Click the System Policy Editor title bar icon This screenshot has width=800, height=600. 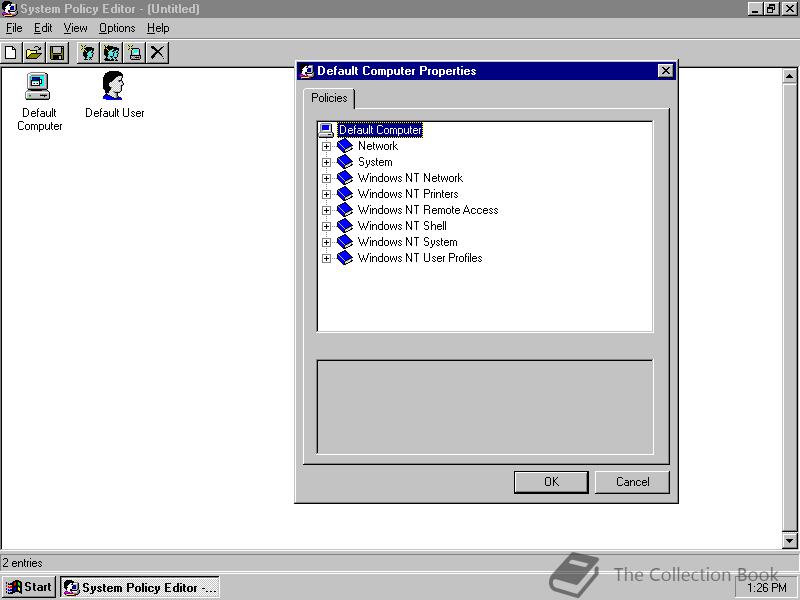coord(9,9)
